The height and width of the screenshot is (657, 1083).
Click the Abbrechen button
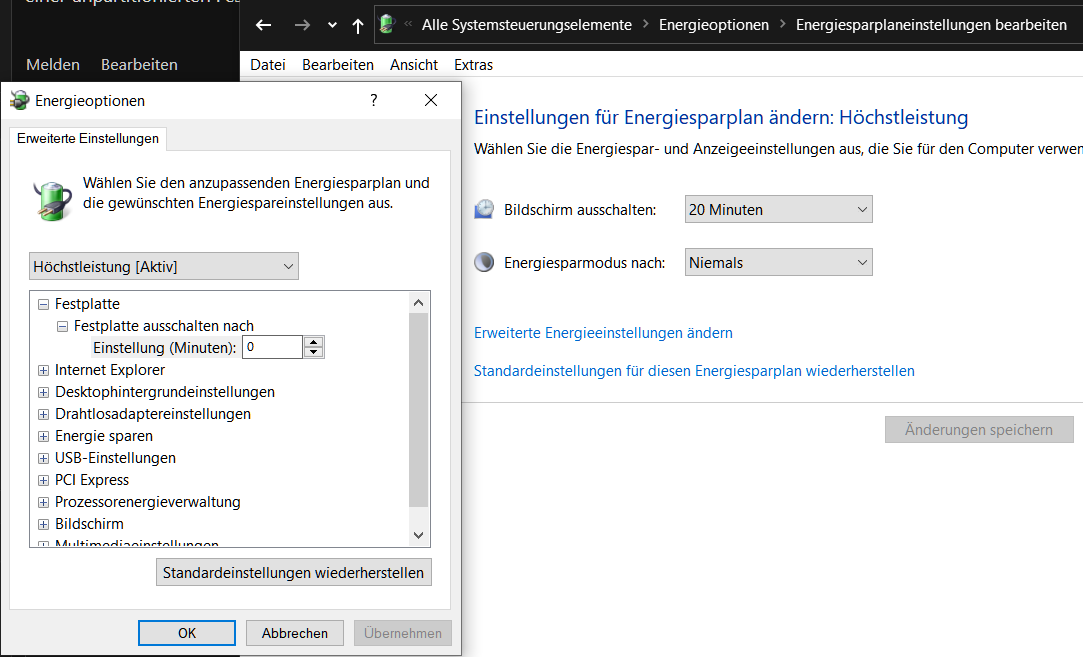click(295, 633)
